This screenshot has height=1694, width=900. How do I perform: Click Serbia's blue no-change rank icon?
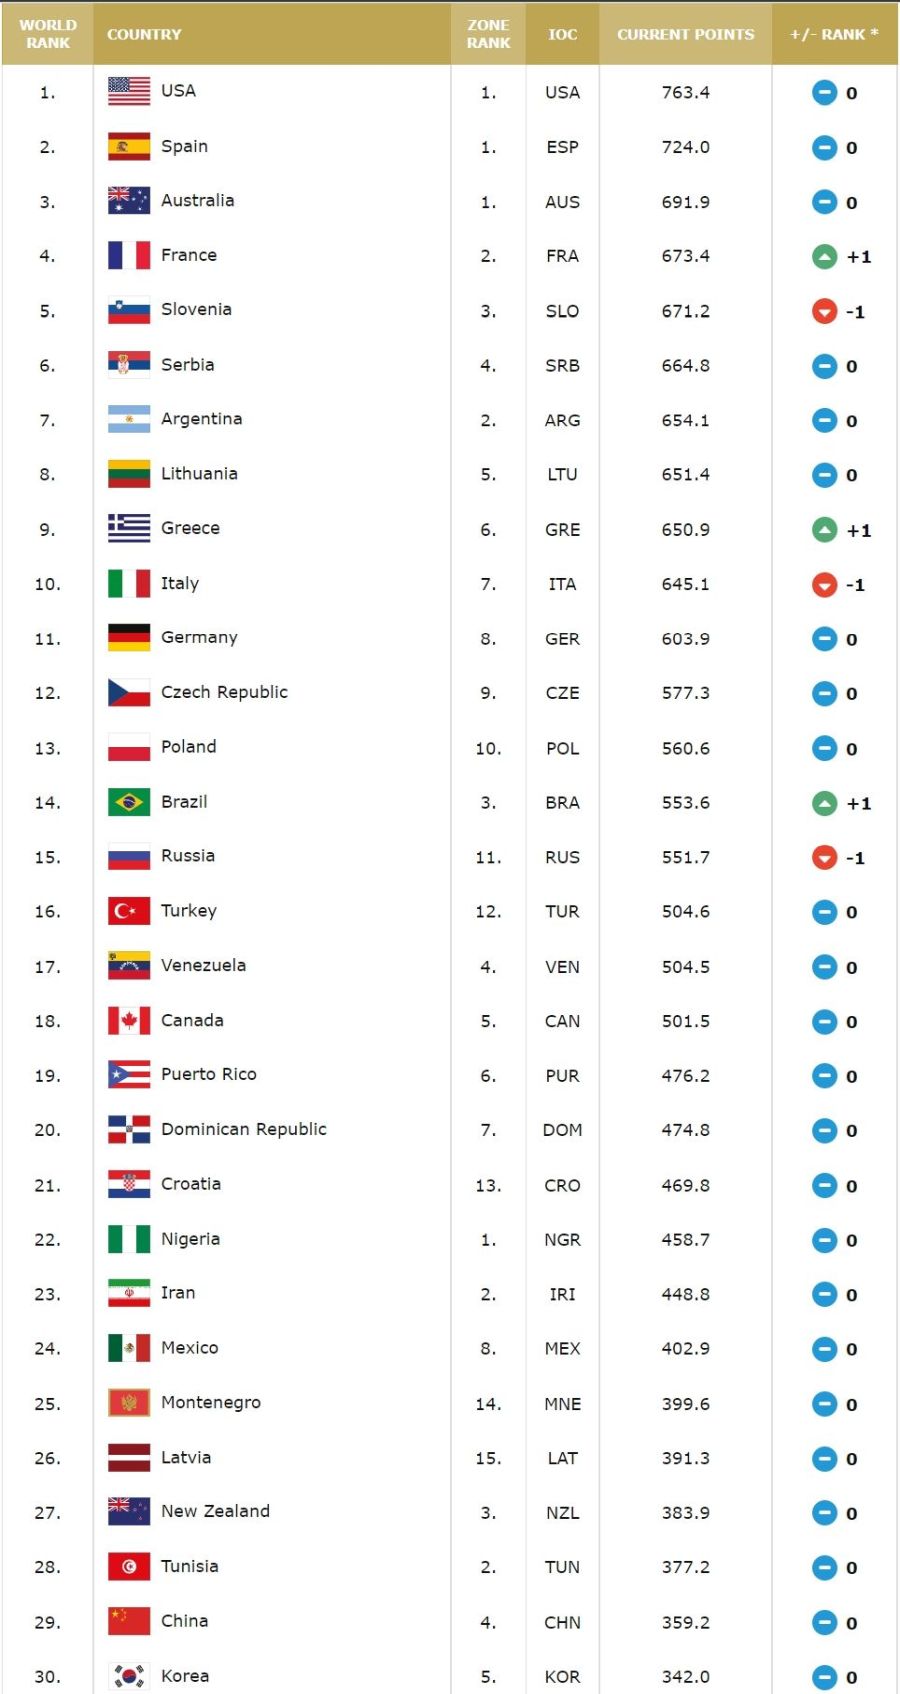pos(824,366)
